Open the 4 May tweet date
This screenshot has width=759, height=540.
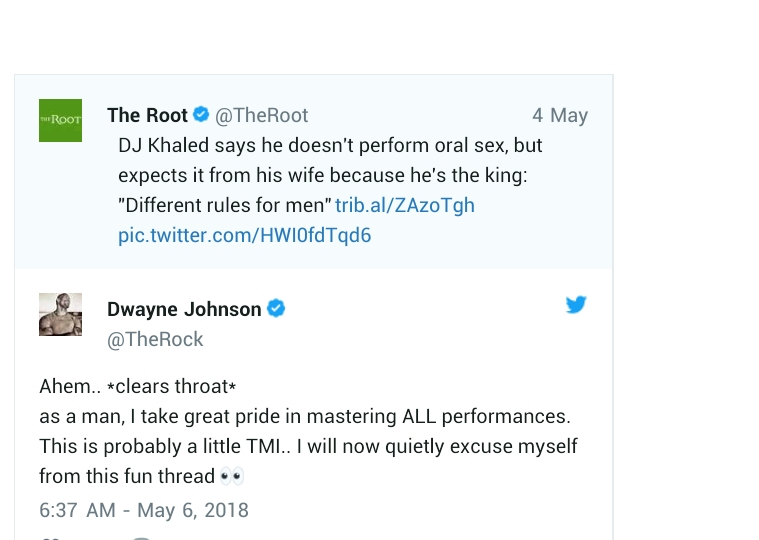pyautogui.click(x=560, y=115)
